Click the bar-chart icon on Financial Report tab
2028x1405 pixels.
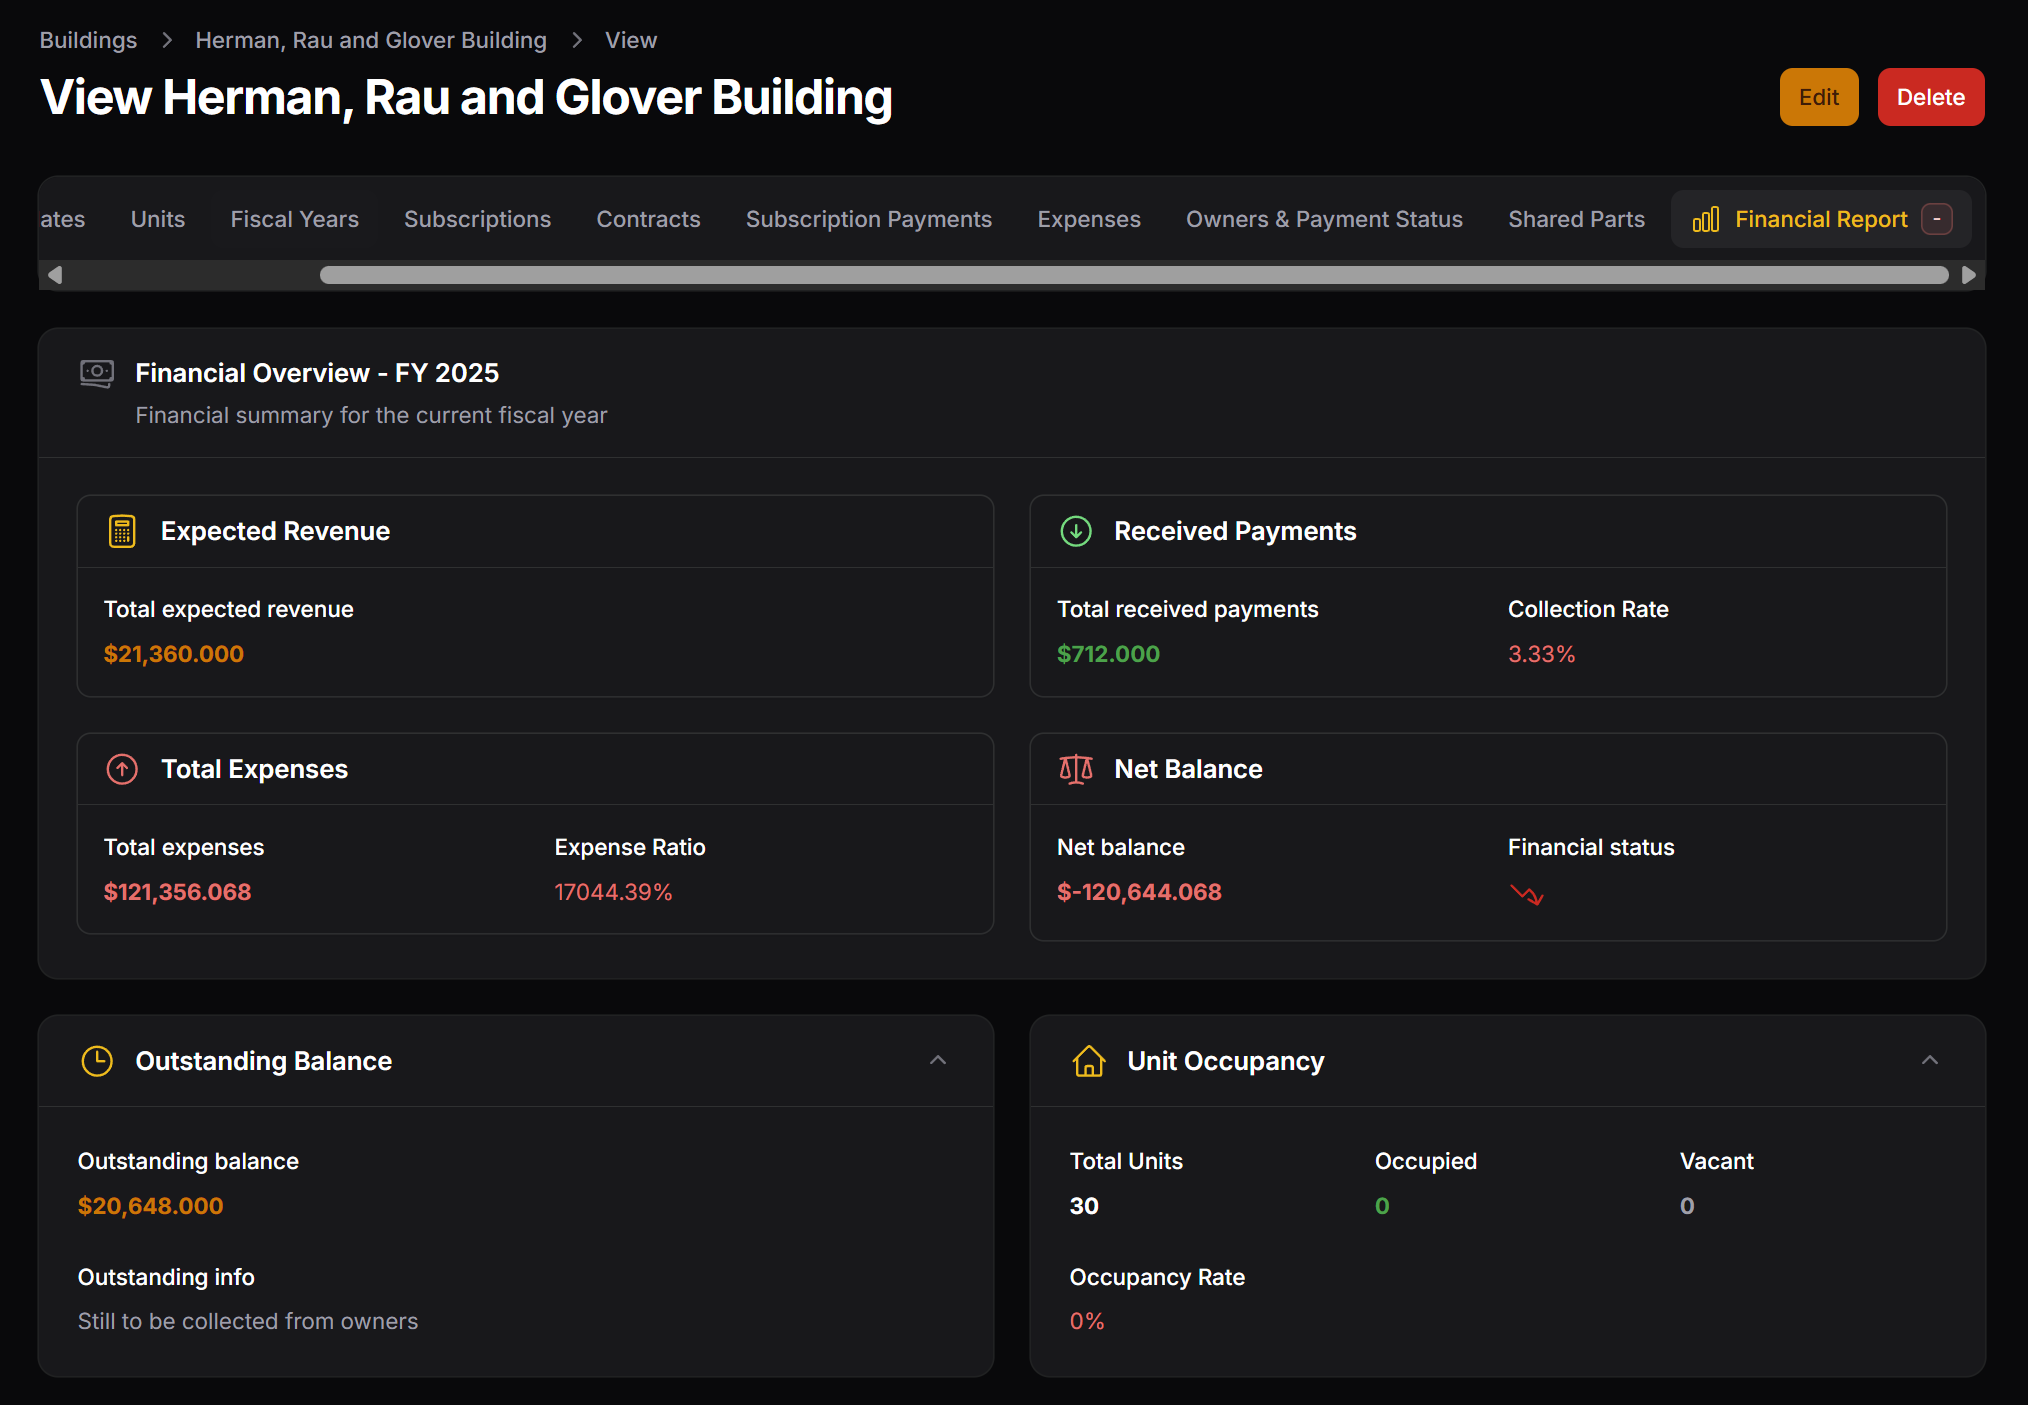pyautogui.click(x=1705, y=218)
